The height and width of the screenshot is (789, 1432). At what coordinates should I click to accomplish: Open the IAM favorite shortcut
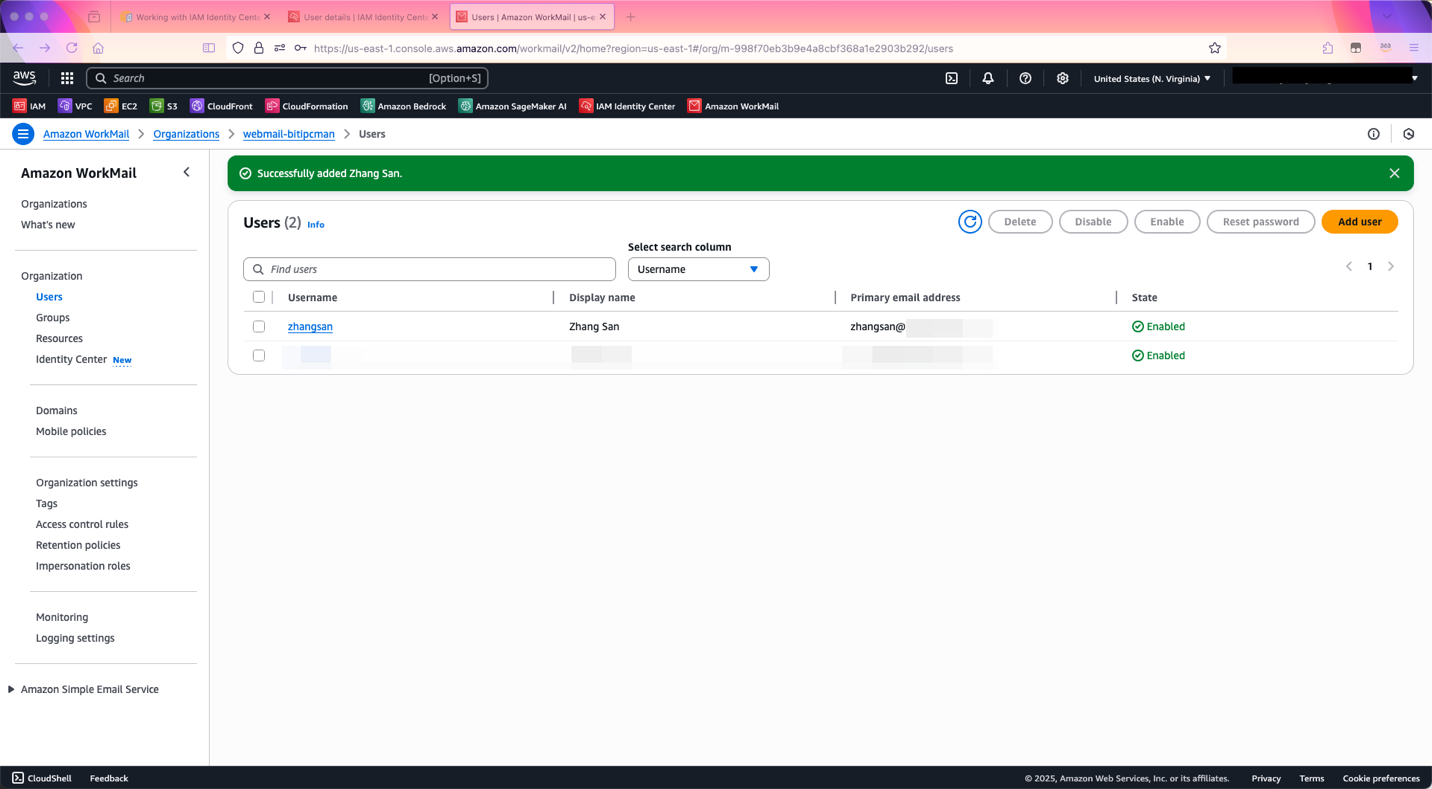coord(29,106)
